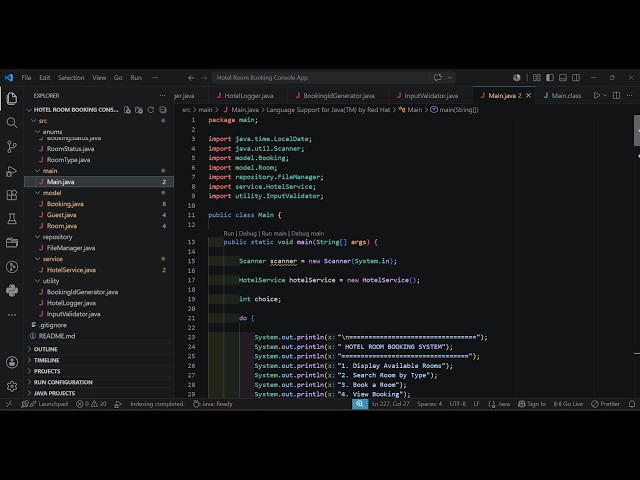640x480 pixels.
Task: Open the Extensions view
Action: click(x=12, y=195)
